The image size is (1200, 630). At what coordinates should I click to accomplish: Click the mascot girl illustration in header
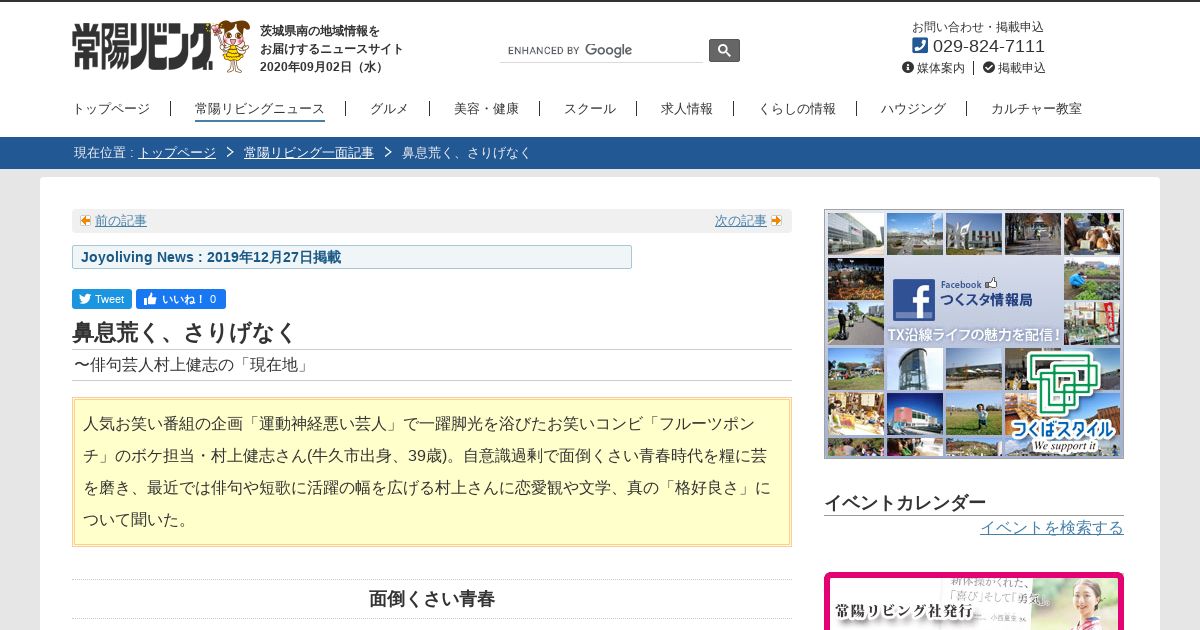(x=232, y=46)
